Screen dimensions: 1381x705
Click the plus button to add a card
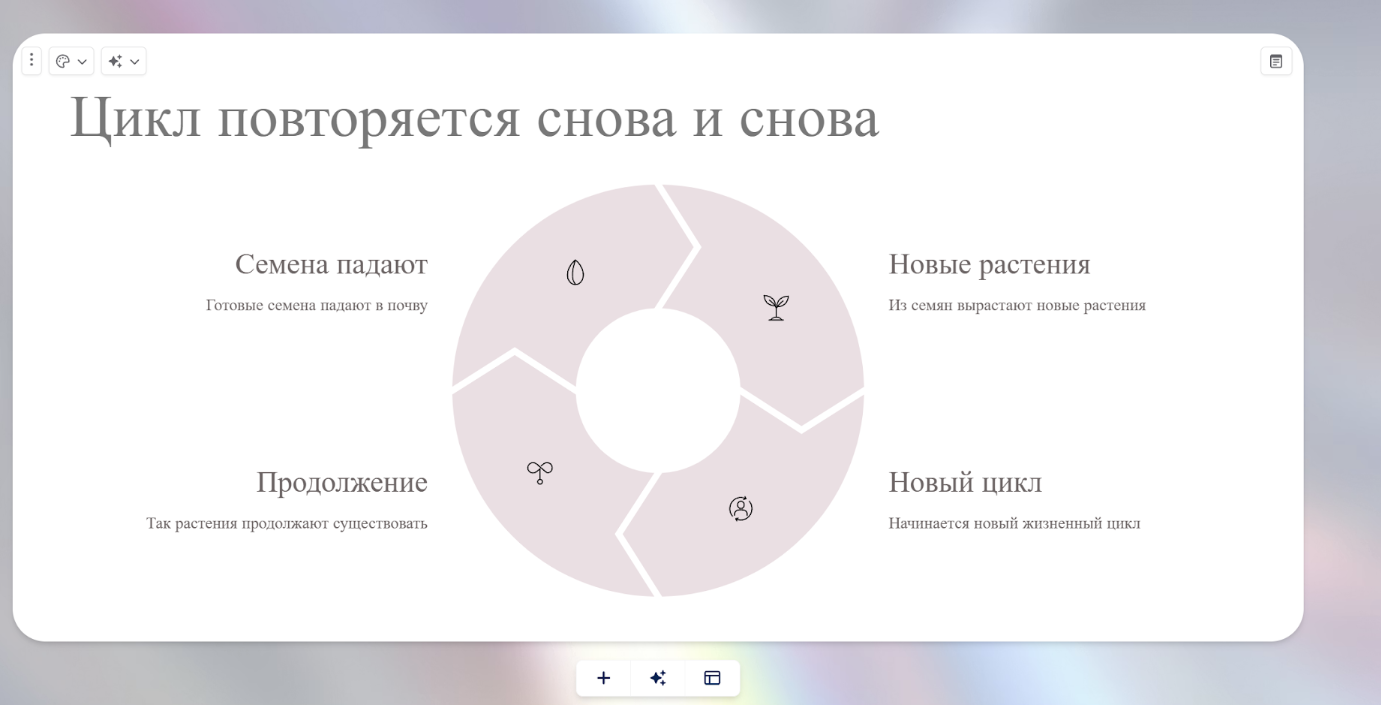(603, 678)
